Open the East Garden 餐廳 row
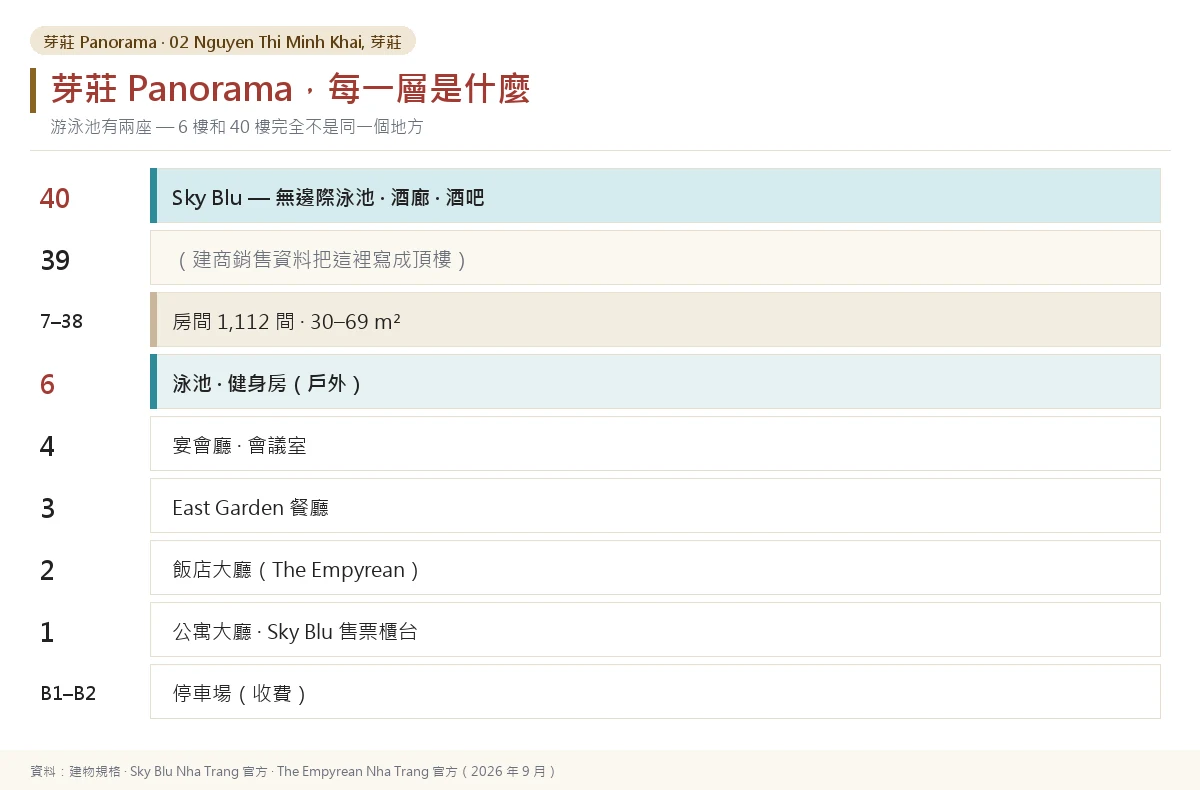 655,506
